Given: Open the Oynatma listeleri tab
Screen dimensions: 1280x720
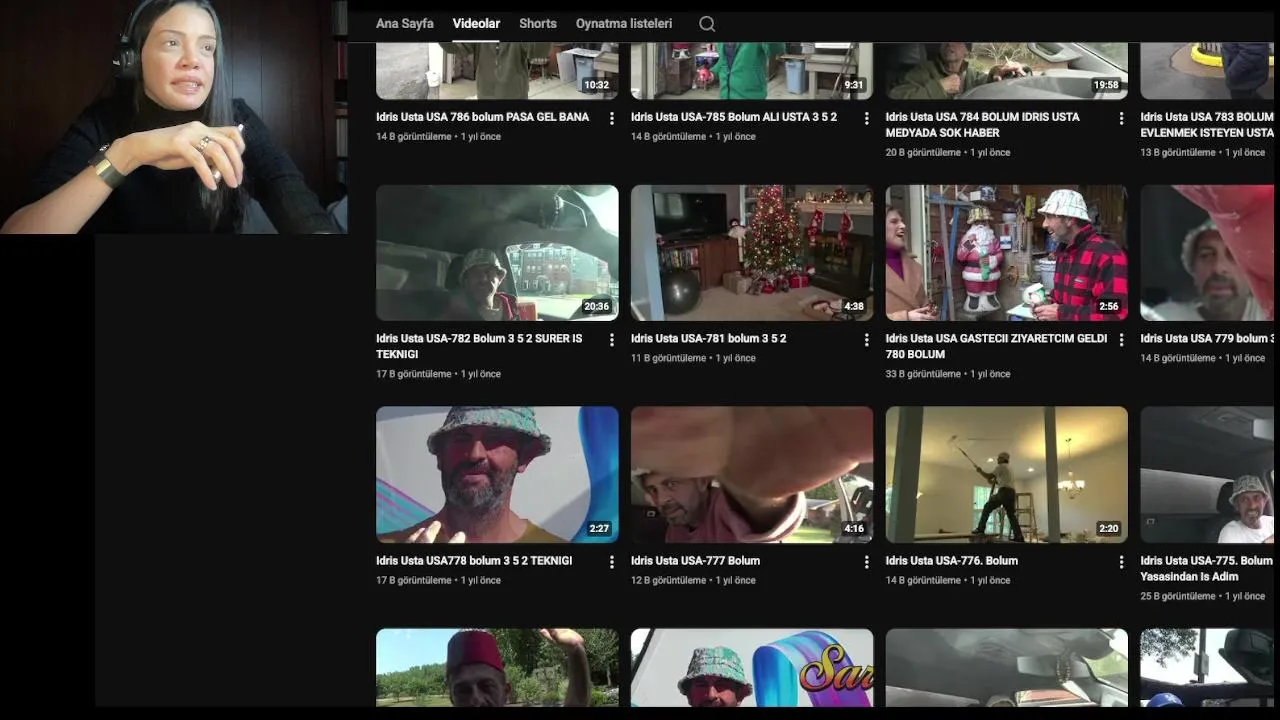Looking at the screenshot, I should point(624,23).
